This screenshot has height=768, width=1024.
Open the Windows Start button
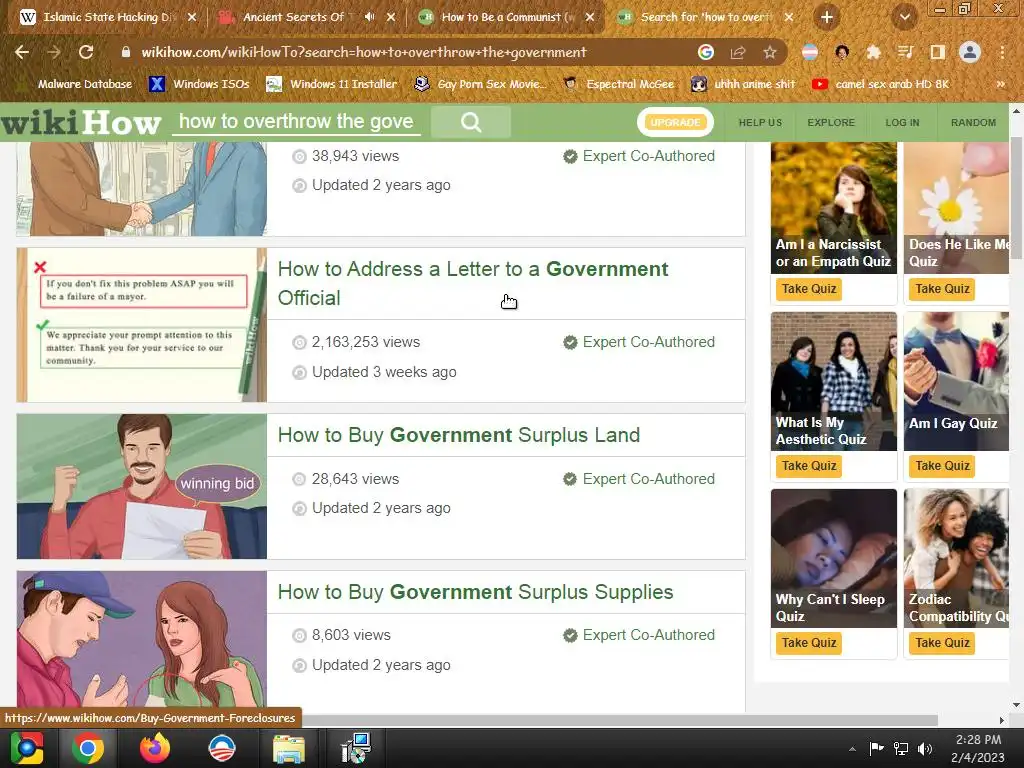pyautogui.click(x=27, y=748)
